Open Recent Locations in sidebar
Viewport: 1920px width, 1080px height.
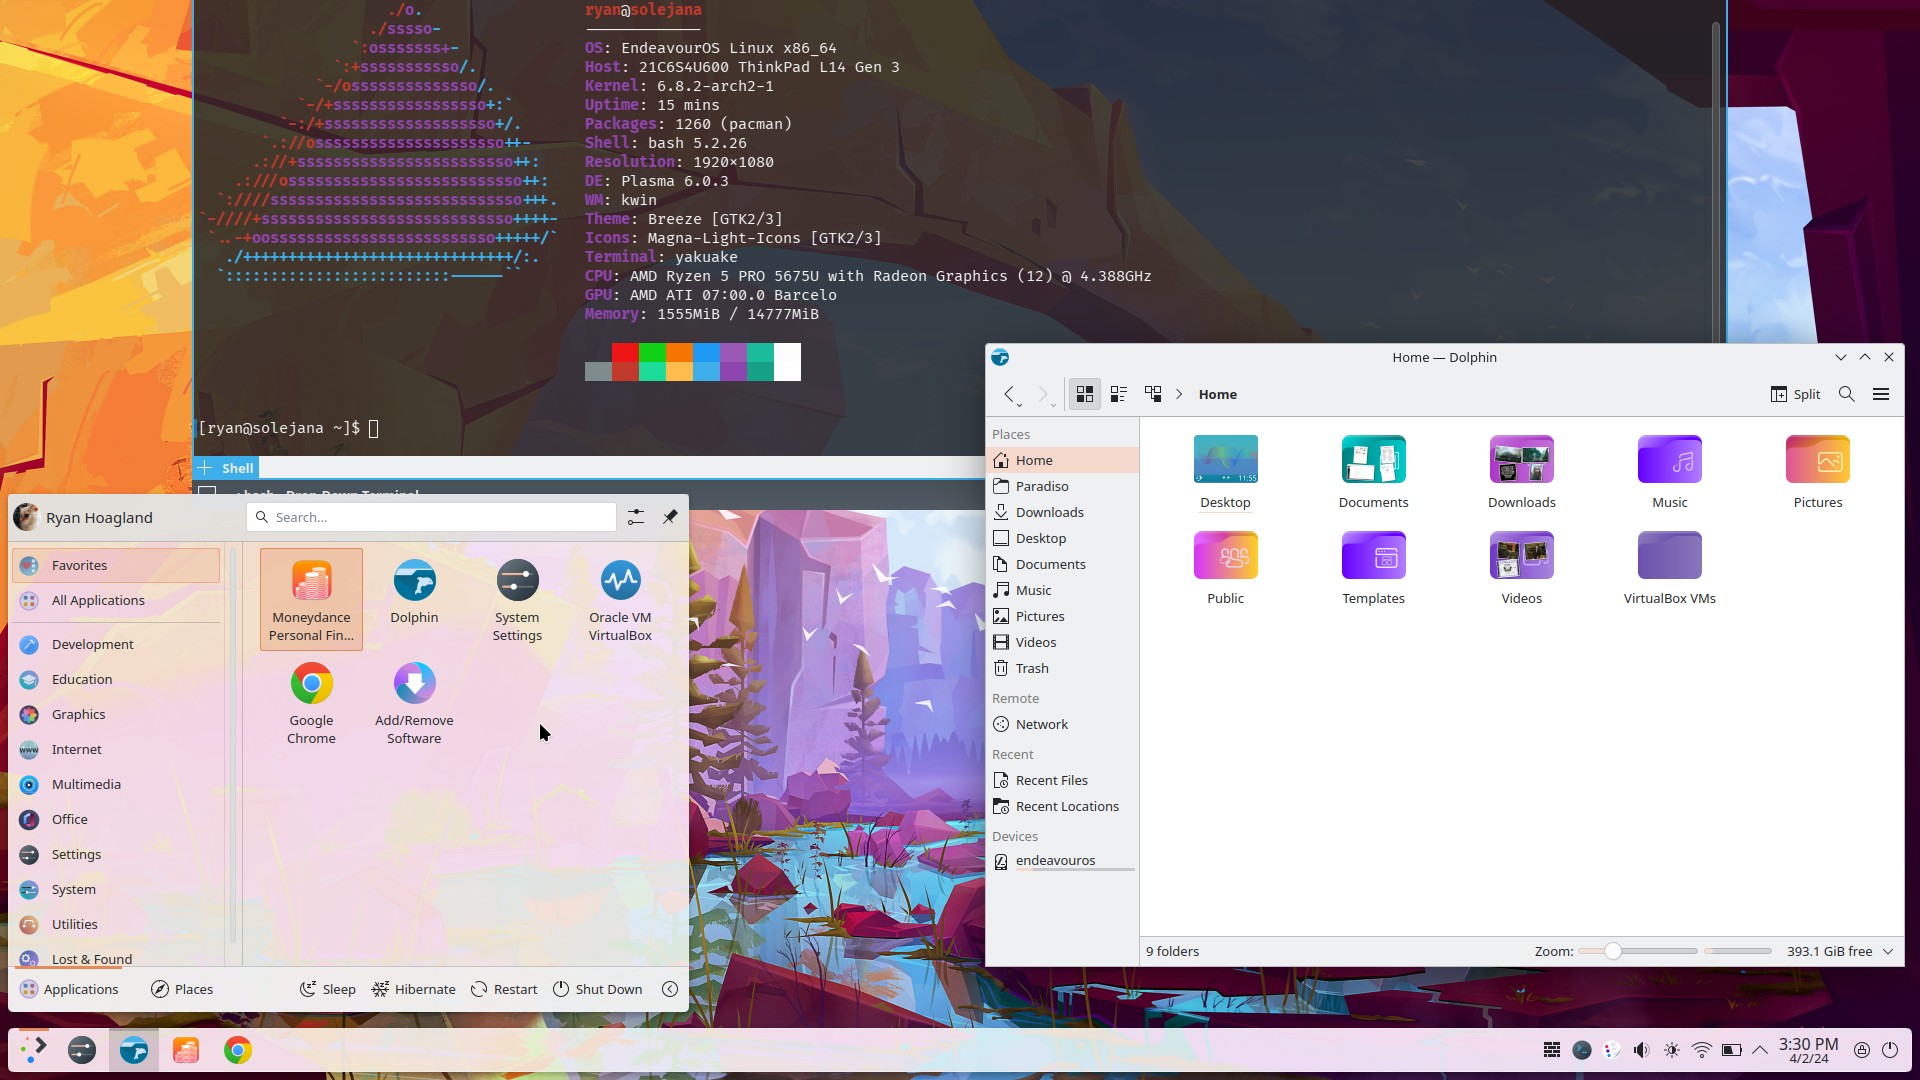click(x=1062, y=806)
